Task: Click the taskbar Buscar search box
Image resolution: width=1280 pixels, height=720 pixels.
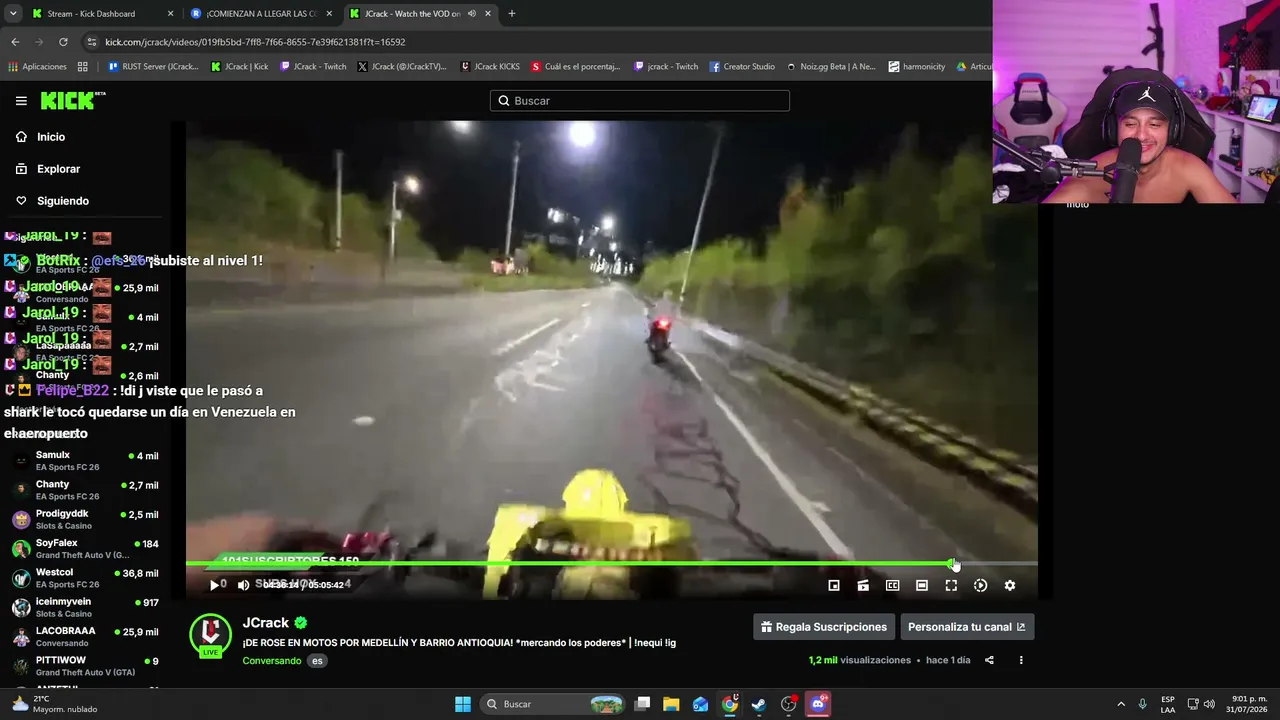Action: click(553, 704)
